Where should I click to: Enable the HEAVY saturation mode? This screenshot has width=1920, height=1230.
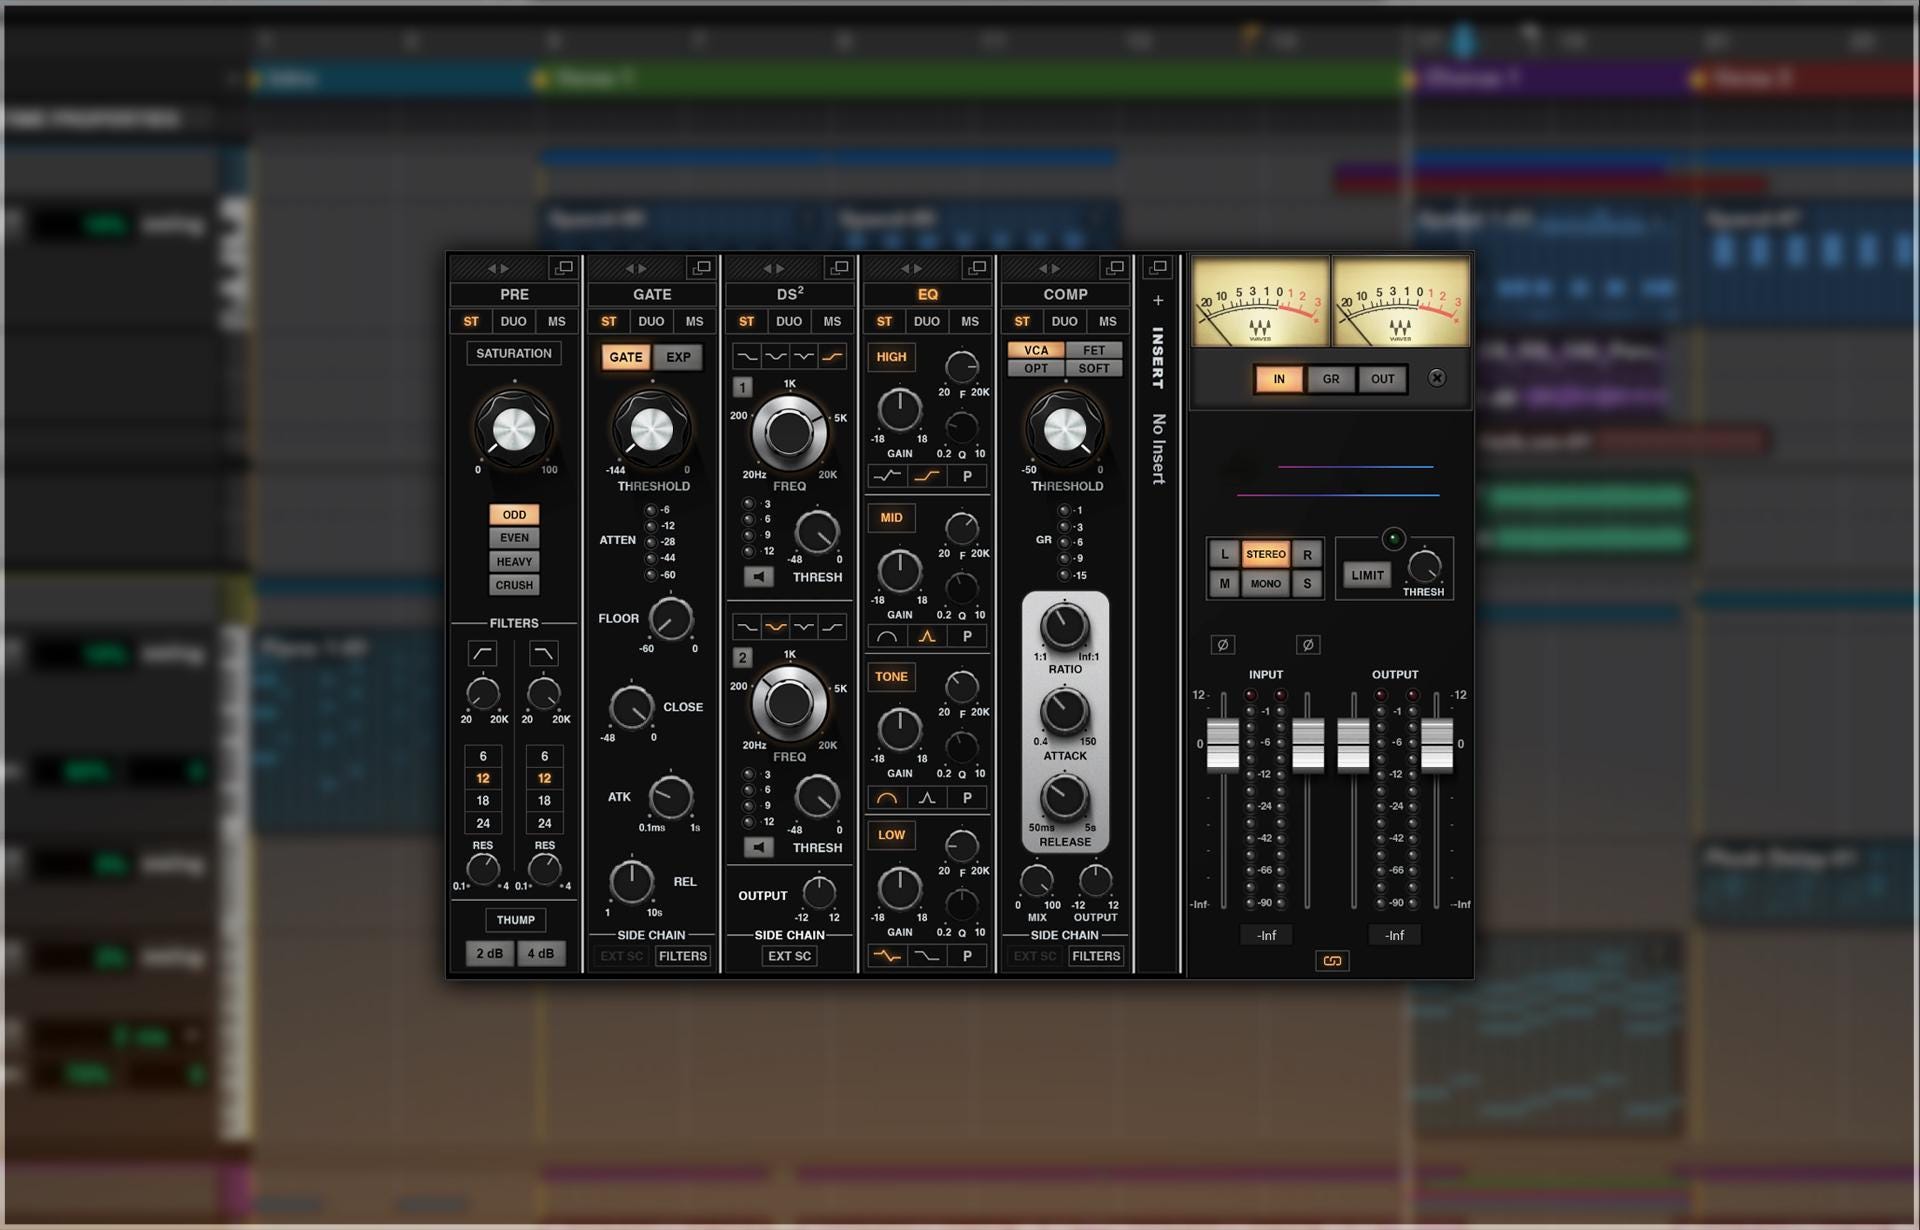514,562
